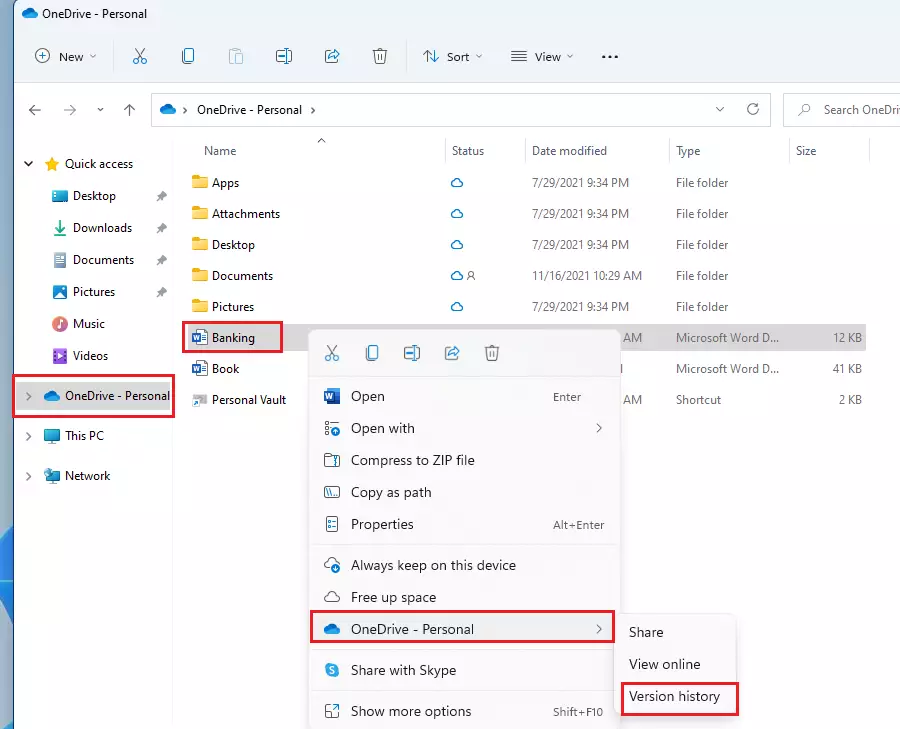Click the Cut icon in the top toolbar
The height and width of the screenshot is (729, 900).
[x=139, y=56]
